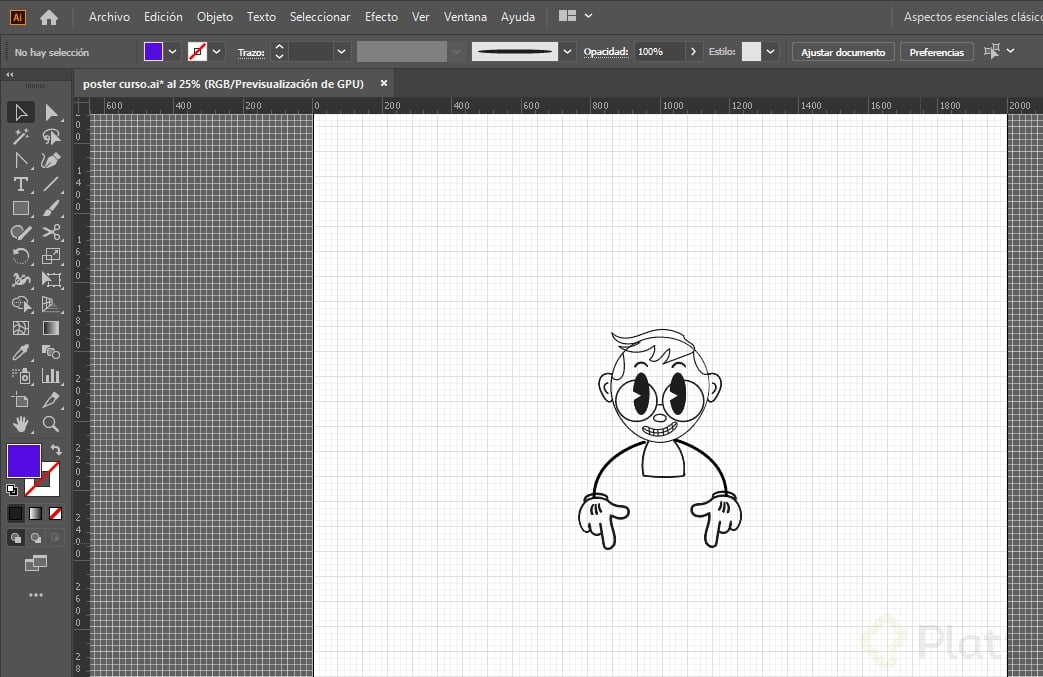
Task: Open the Objeto menu
Action: tap(214, 17)
